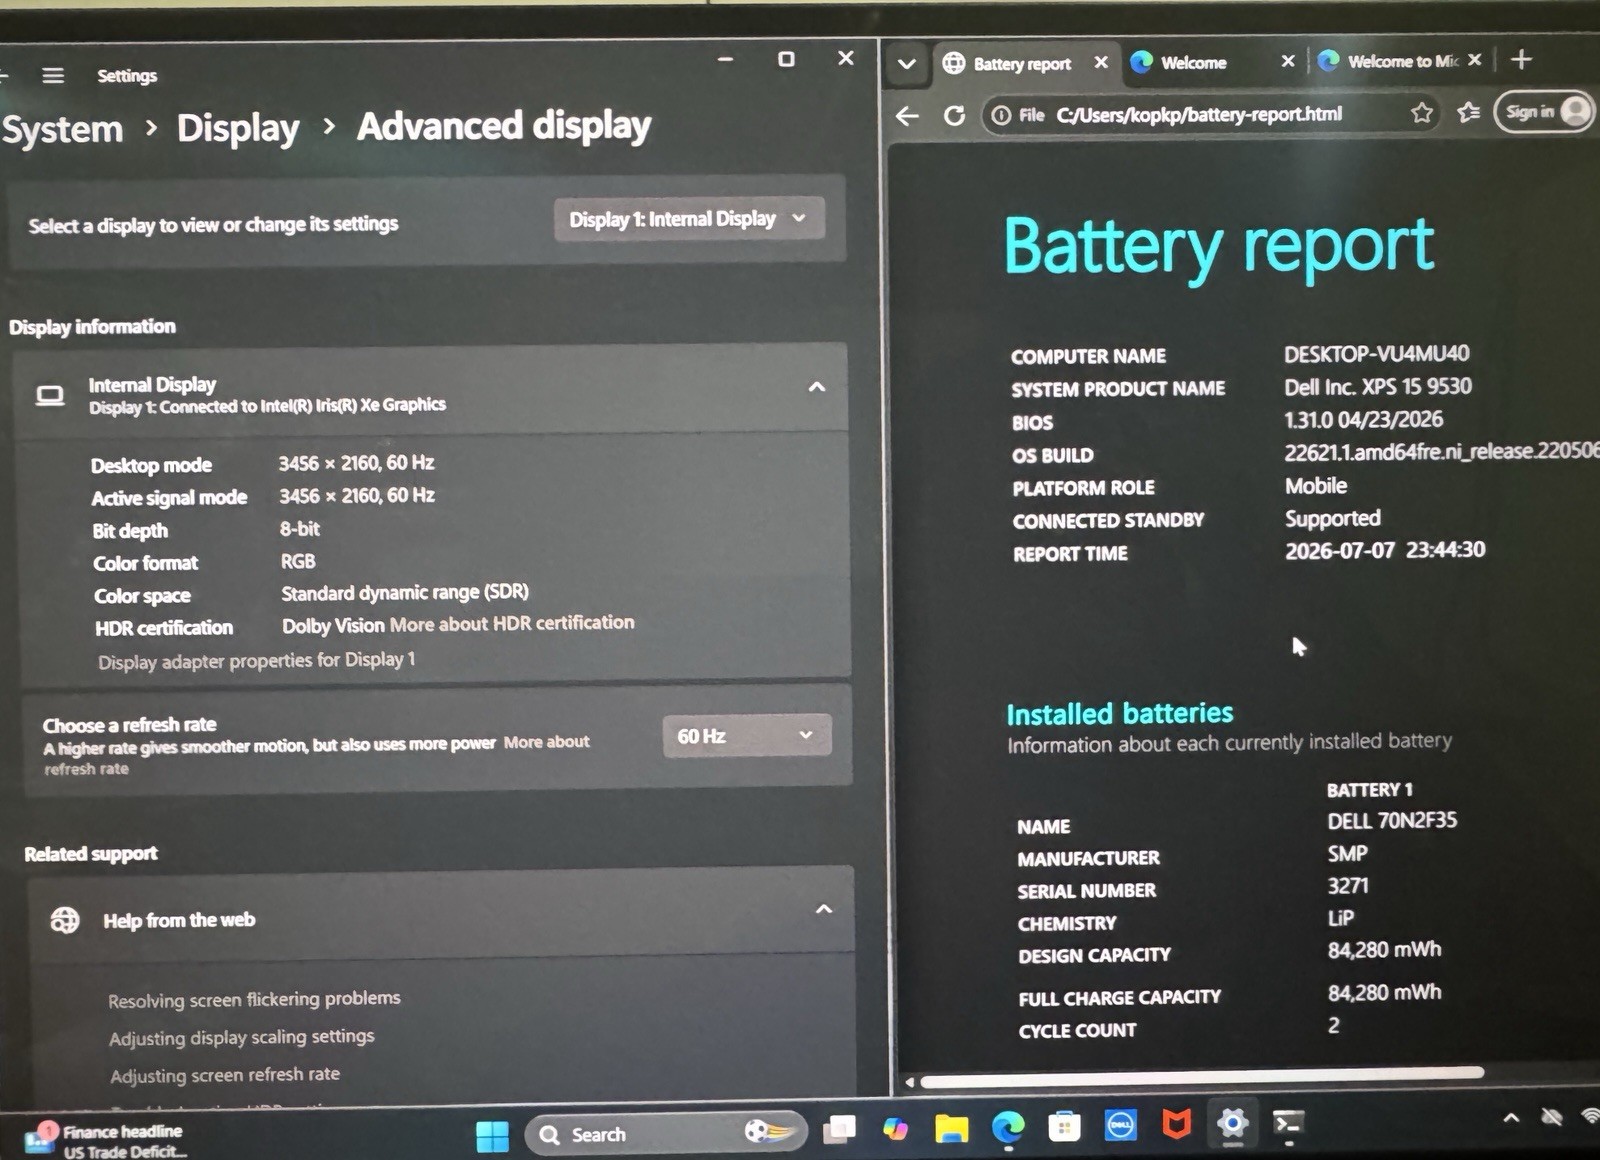Open Terminal from the taskbar
This screenshot has width=1600, height=1160.
tap(1288, 1123)
